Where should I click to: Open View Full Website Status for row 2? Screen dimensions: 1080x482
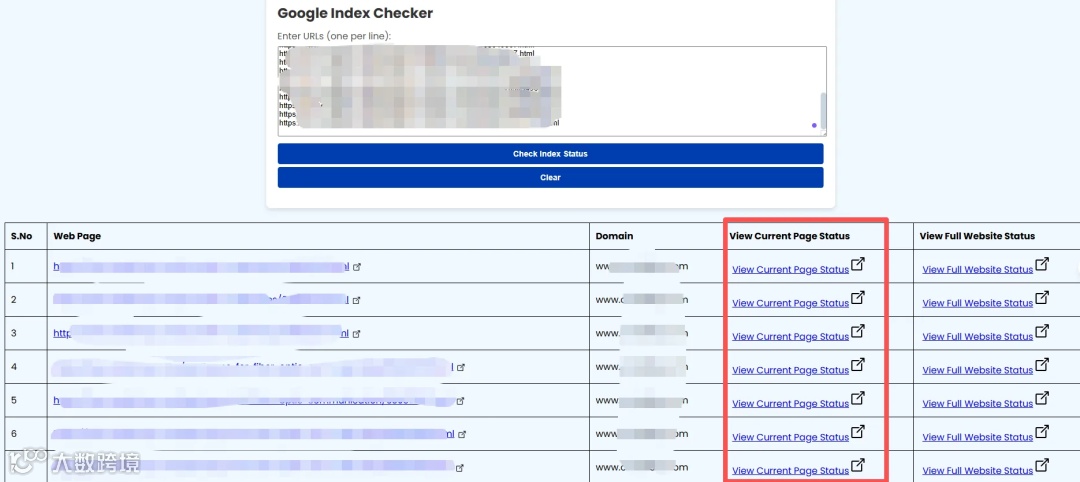tap(977, 303)
